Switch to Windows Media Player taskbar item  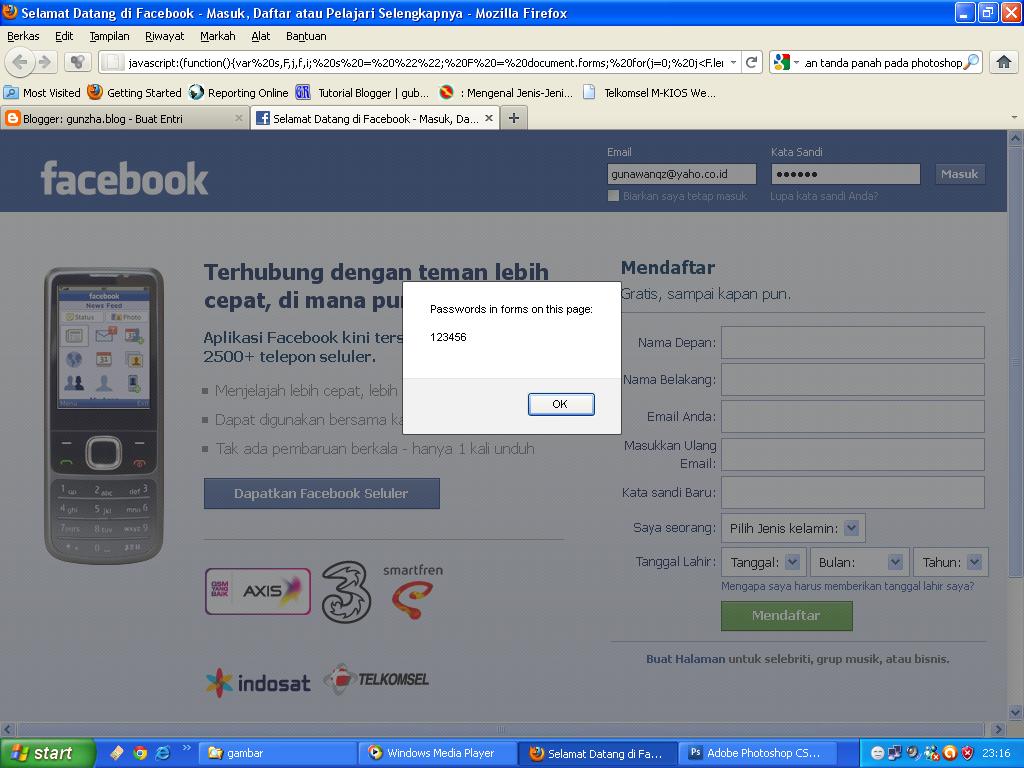pos(438,753)
